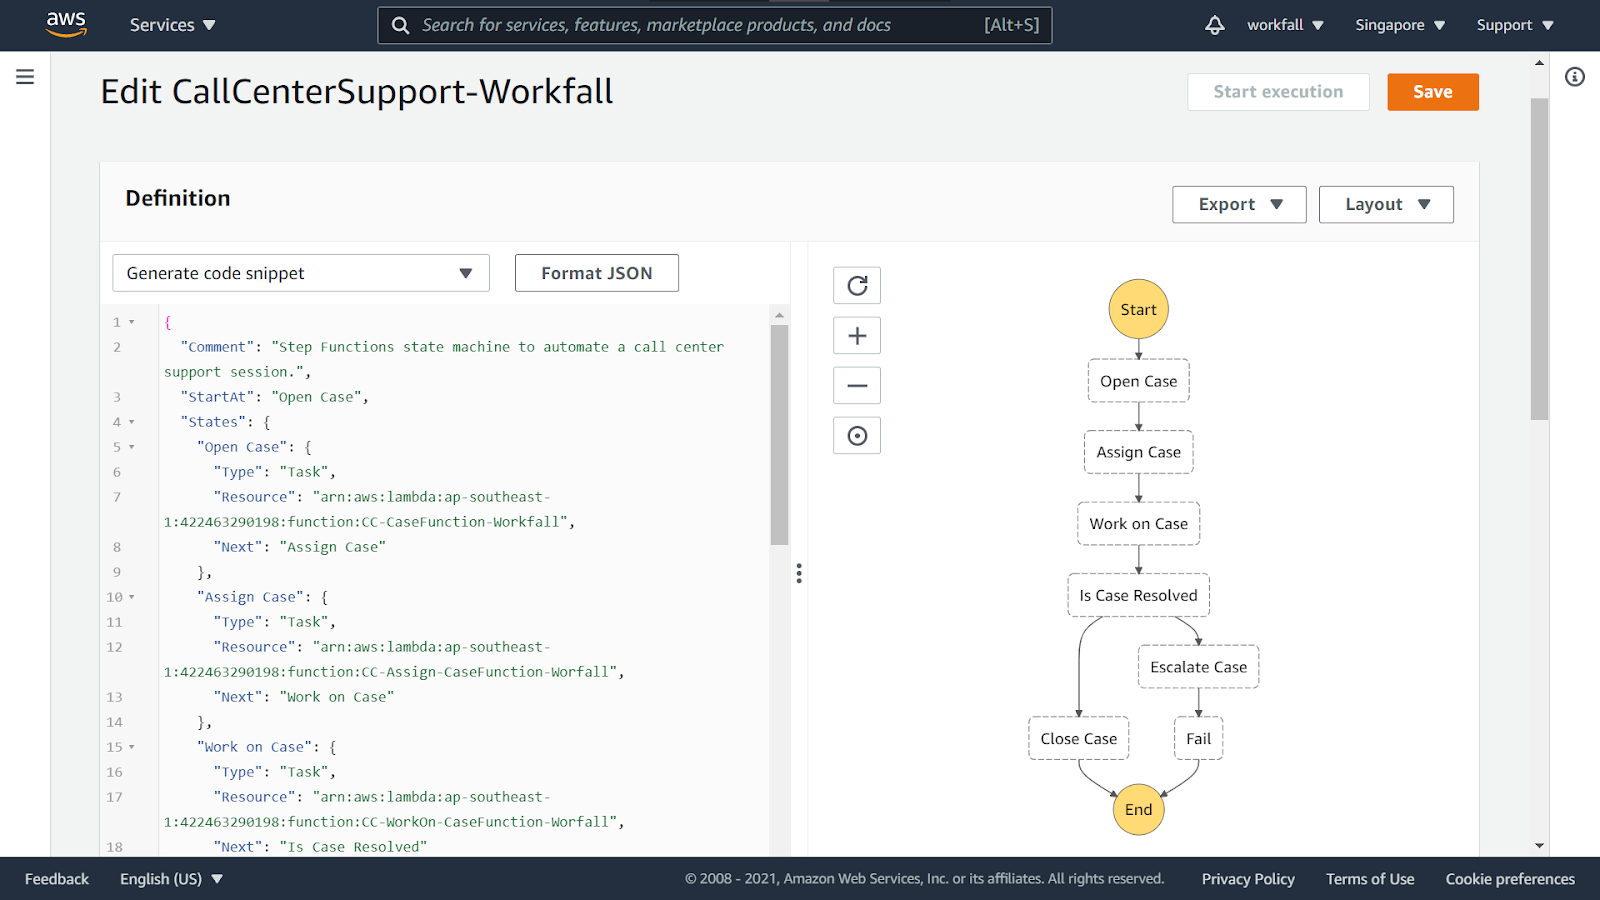Click the "StartAt" key on line 3
The height and width of the screenshot is (900, 1600).
pos(218,397)
